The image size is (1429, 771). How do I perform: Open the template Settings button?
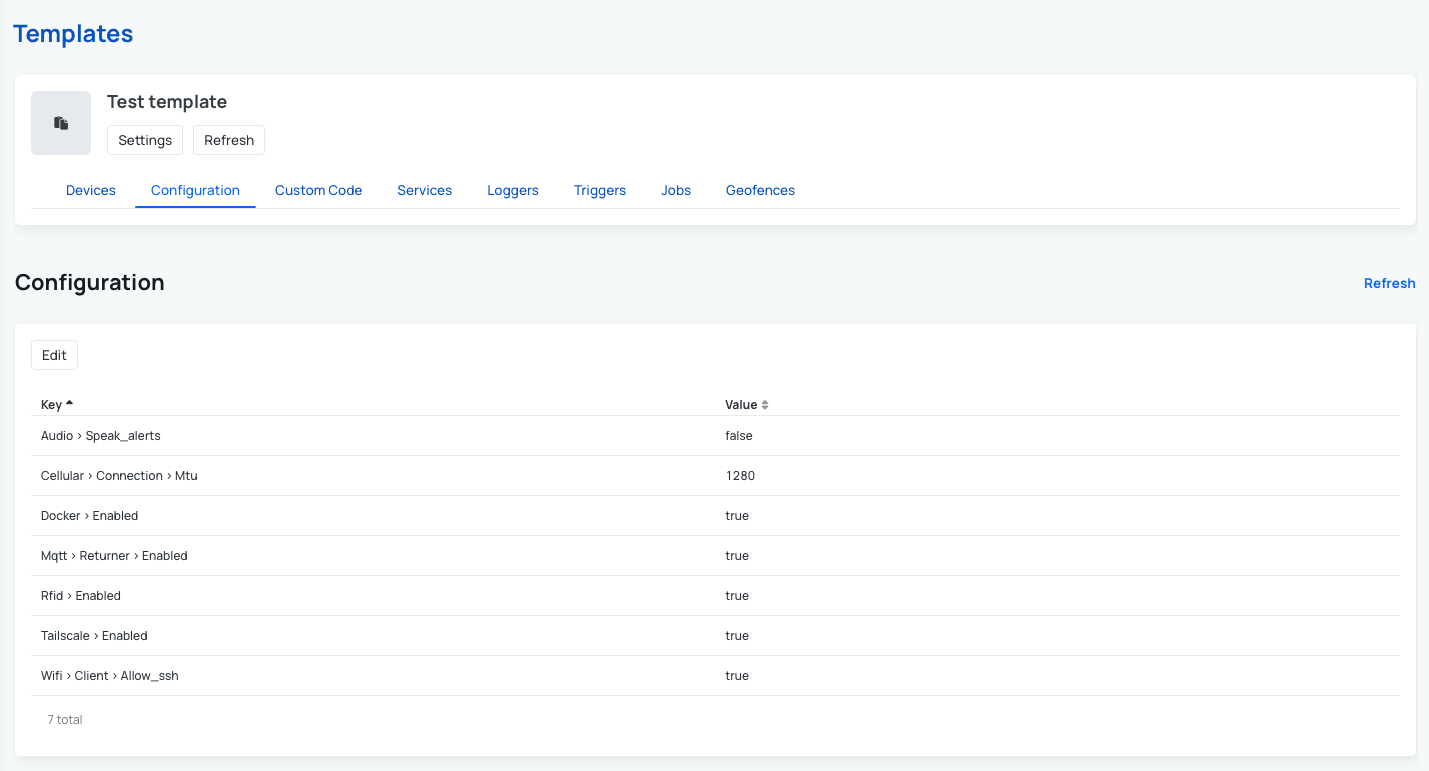click(145, 140)
